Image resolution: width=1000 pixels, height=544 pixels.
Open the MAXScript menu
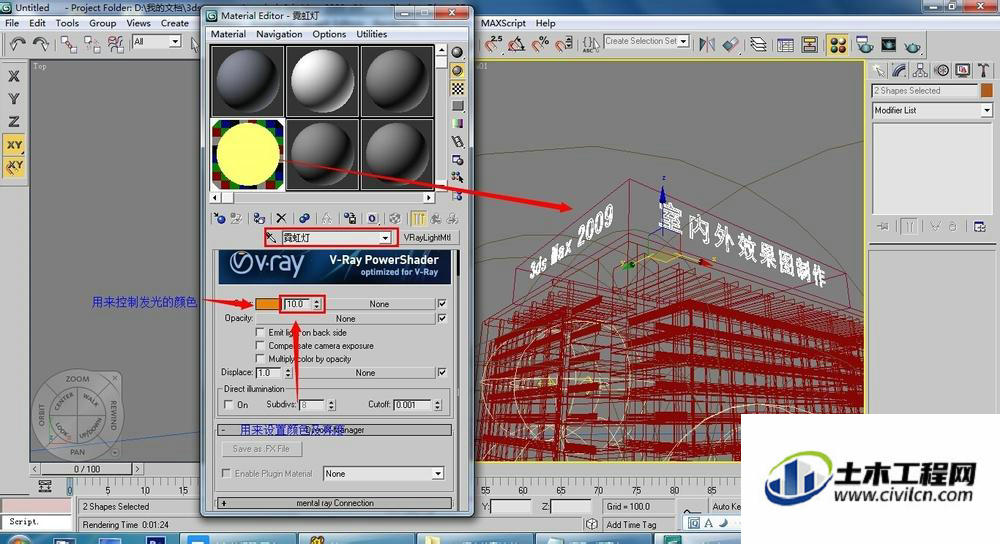(503, 23)
